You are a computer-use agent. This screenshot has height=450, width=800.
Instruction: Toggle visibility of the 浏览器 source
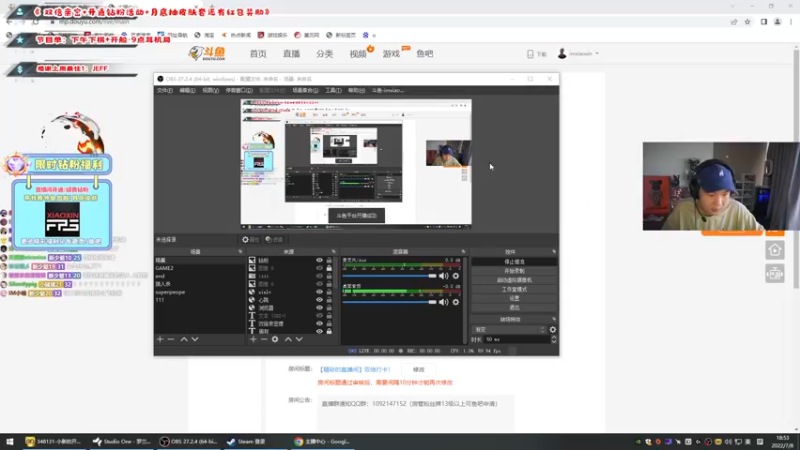point(319,308)
